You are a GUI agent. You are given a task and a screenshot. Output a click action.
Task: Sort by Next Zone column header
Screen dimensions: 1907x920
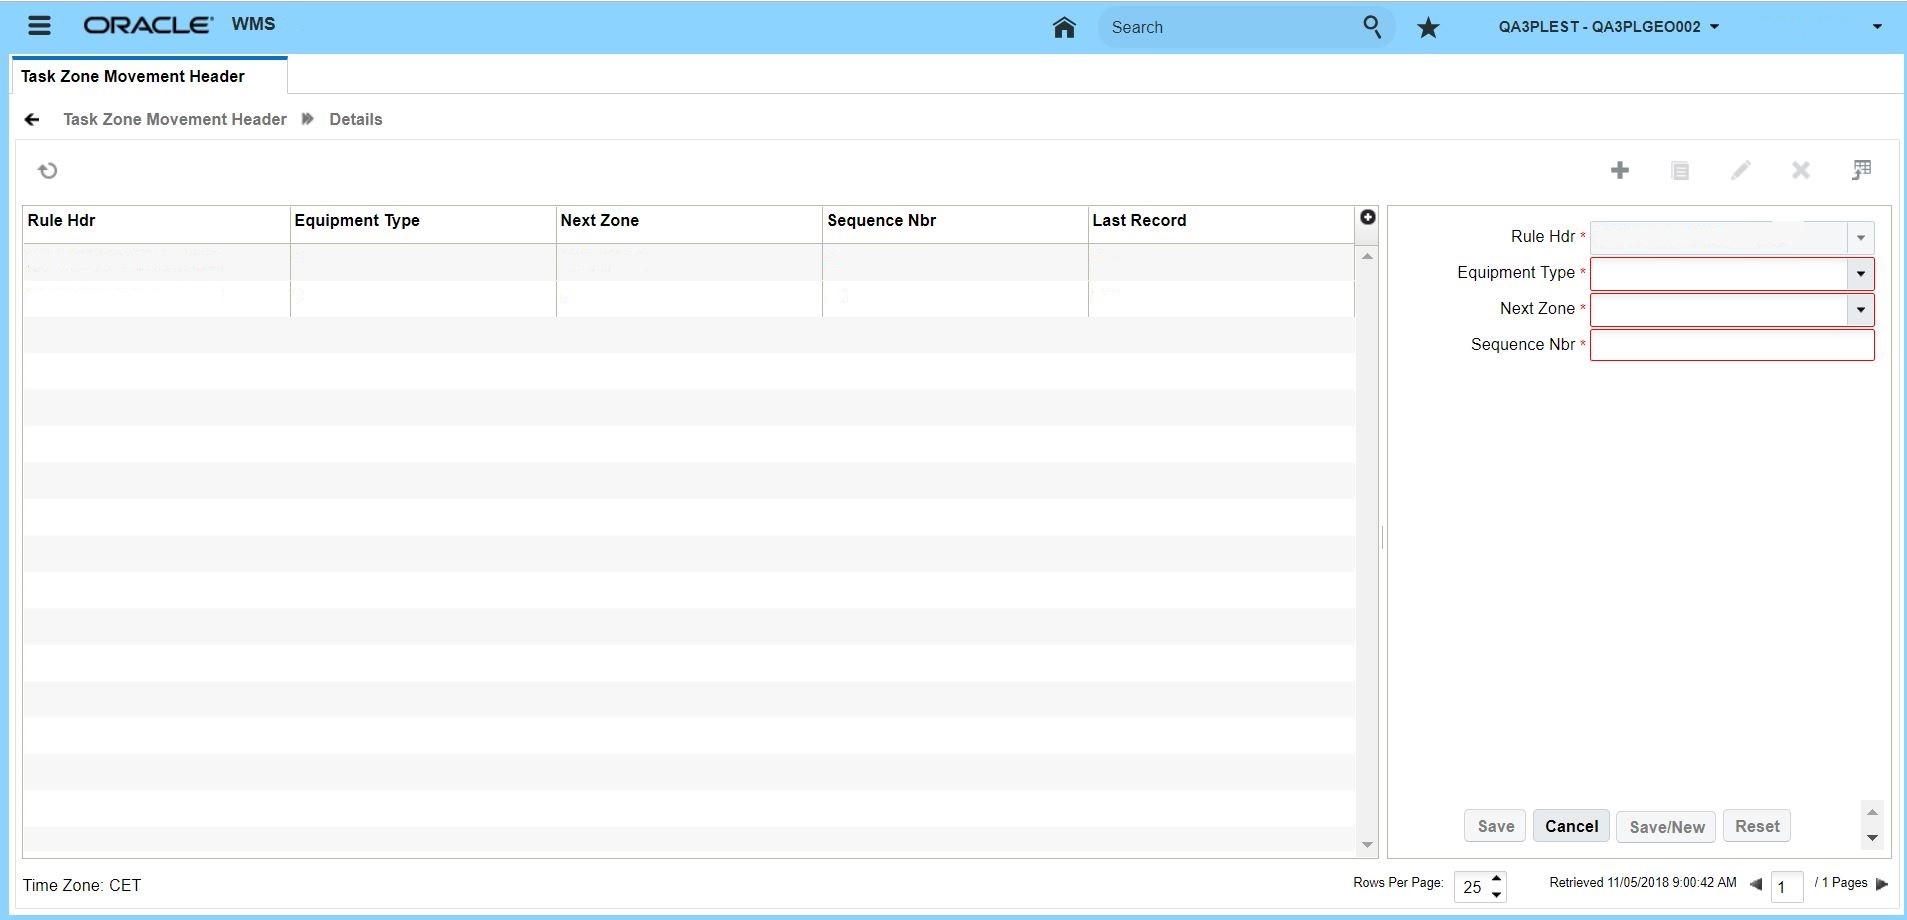(689, 224)
